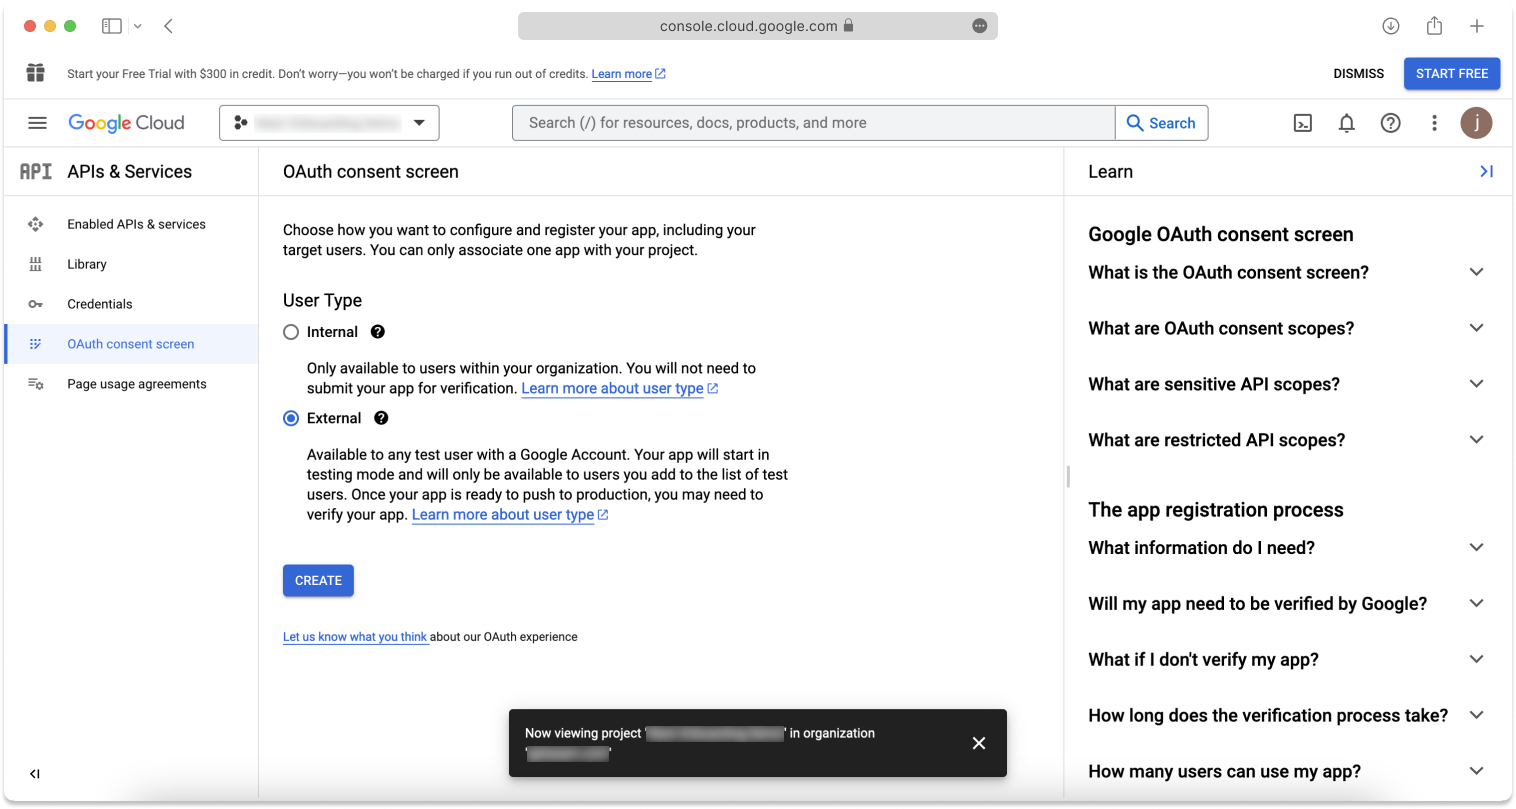Click the notifications bell icon
The height and width of the screenshot is (809, 1516).
[1346, 122]
